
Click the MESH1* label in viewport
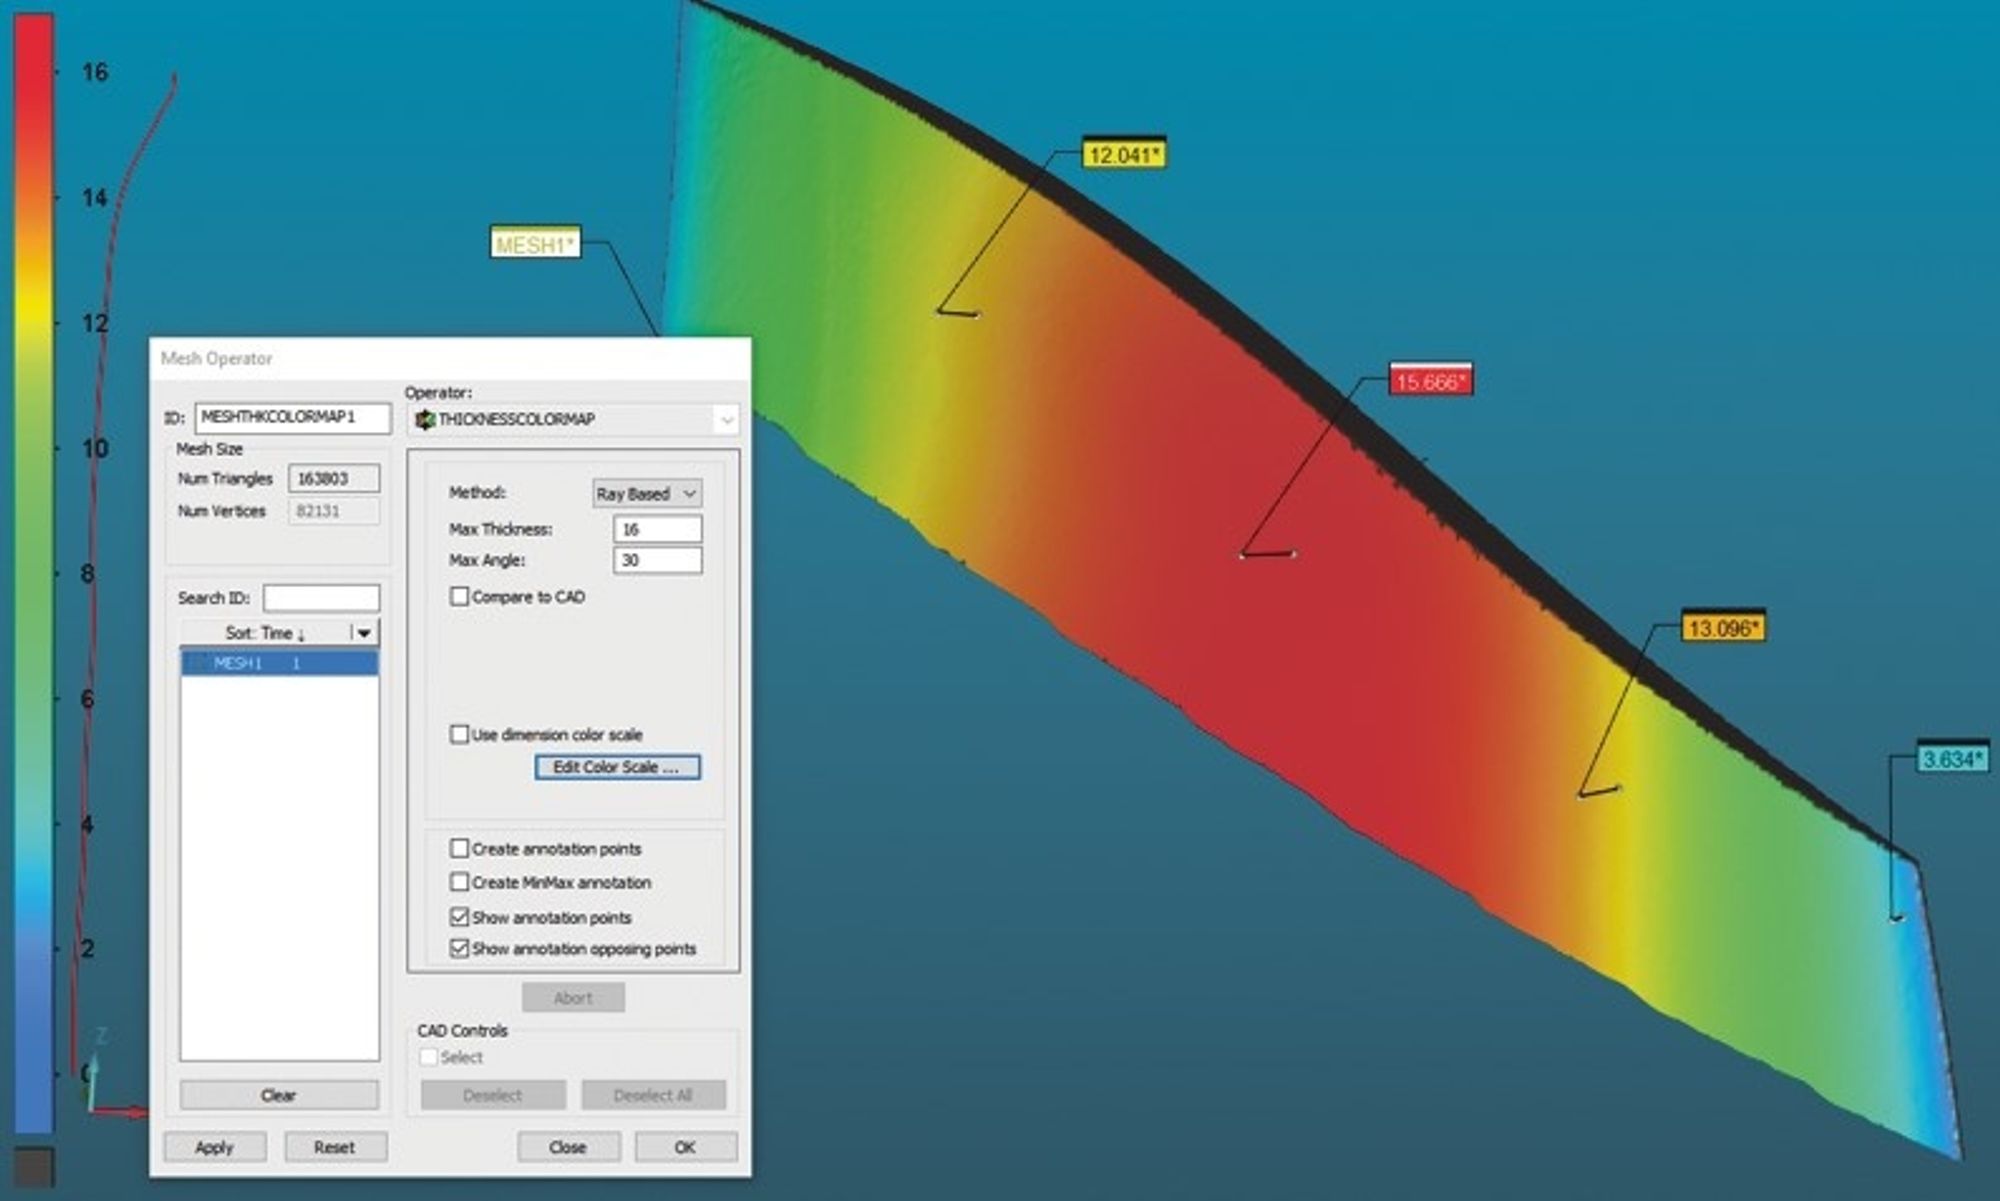[x=535, y=243]
